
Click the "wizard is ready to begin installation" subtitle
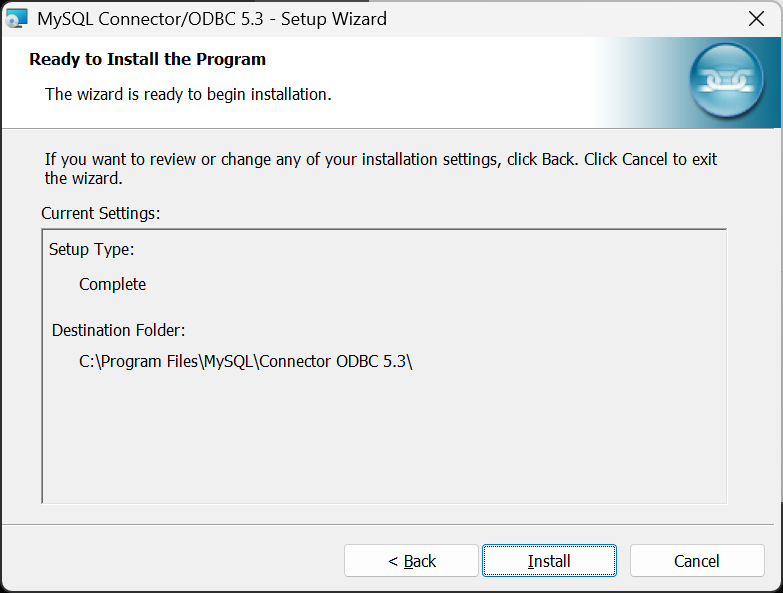click(x=188, y=94)
